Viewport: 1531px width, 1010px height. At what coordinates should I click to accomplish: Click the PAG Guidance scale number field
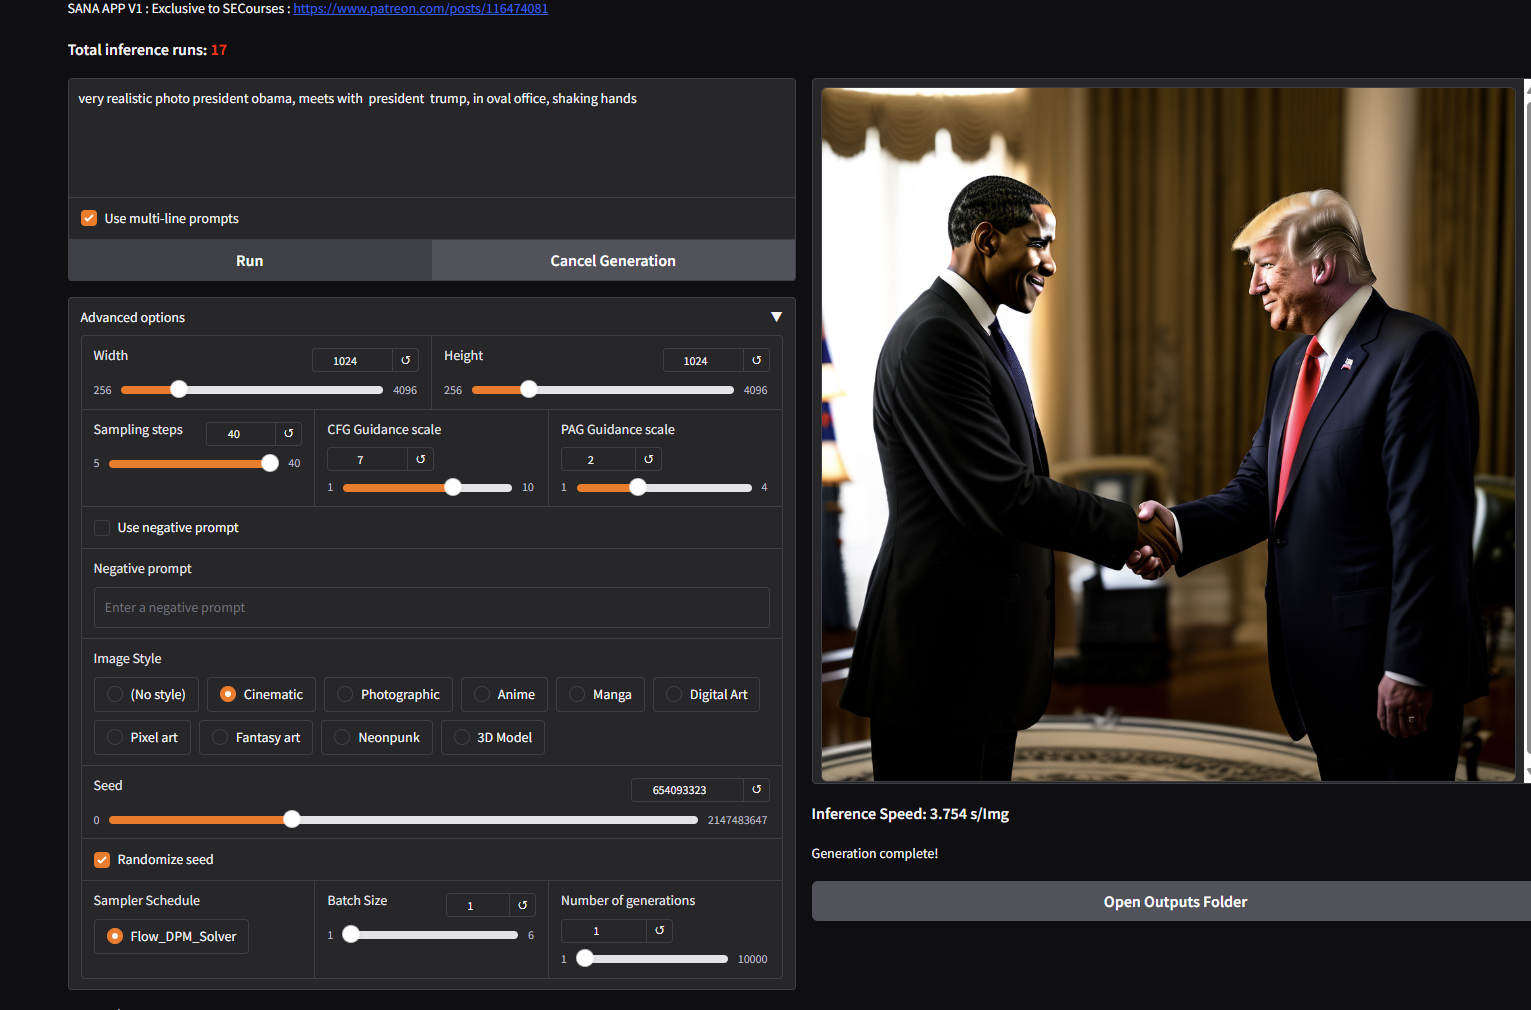[599, 459]
